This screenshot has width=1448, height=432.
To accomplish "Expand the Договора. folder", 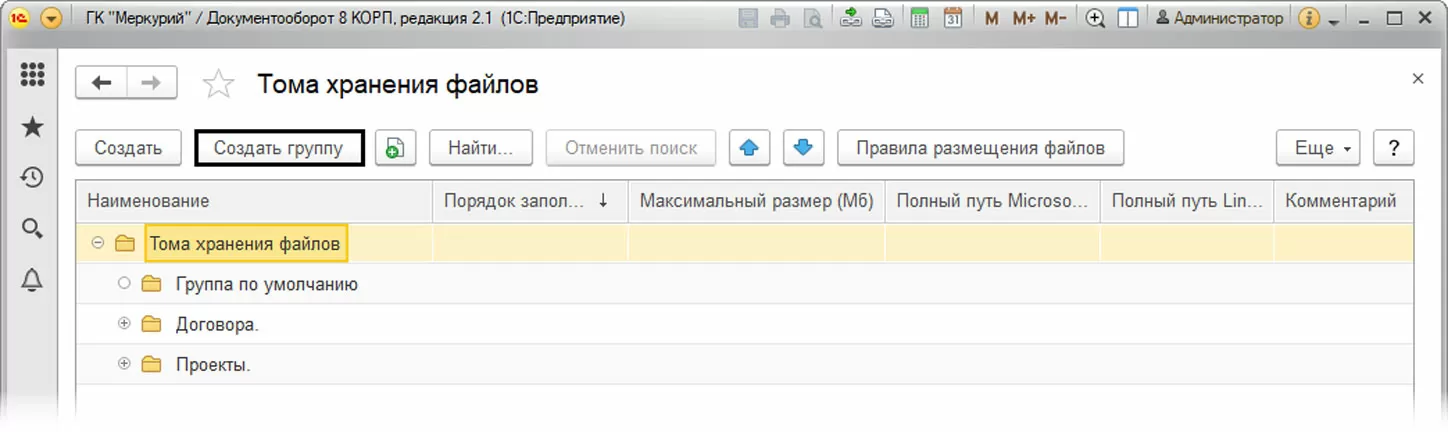I will tap(124, 324).
